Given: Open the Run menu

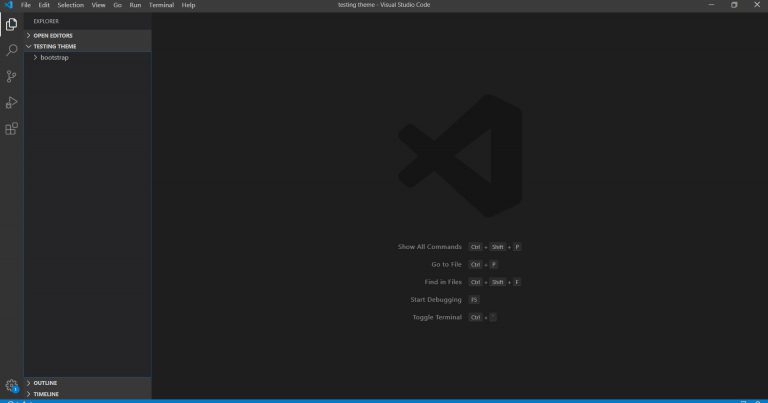Looking at the screenshot, I should click(135, 5).
